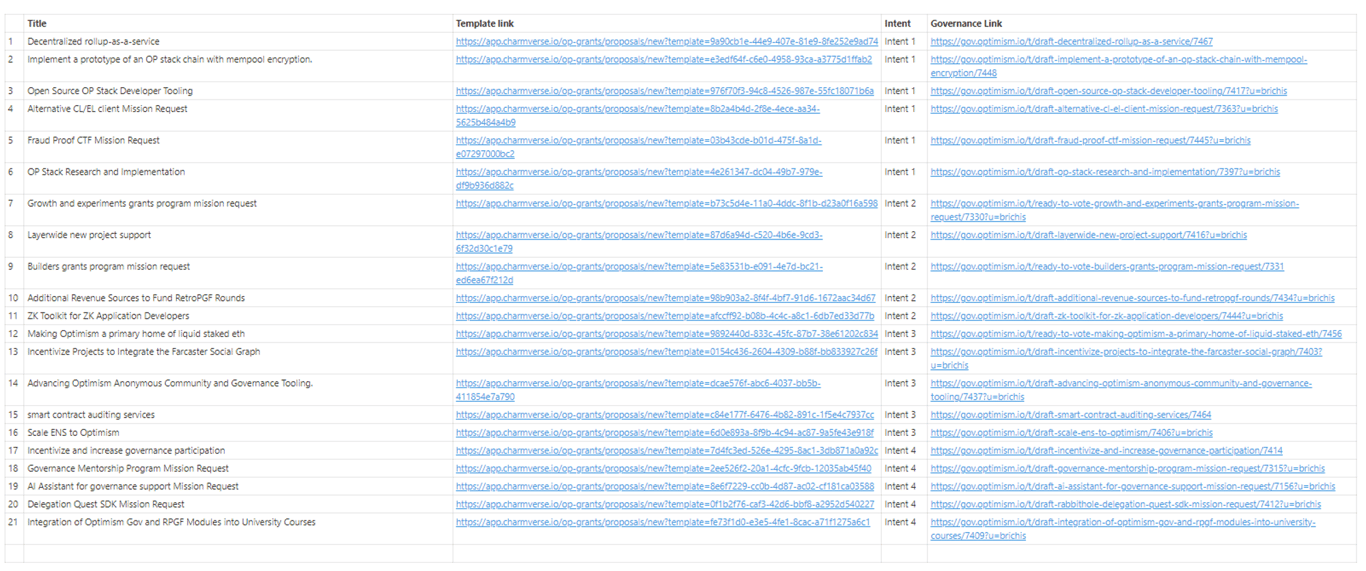This screenshot has height=571, width=1366.
Task: Select the Intent column header
Action: pyautogui.click(x=897, y=23)
